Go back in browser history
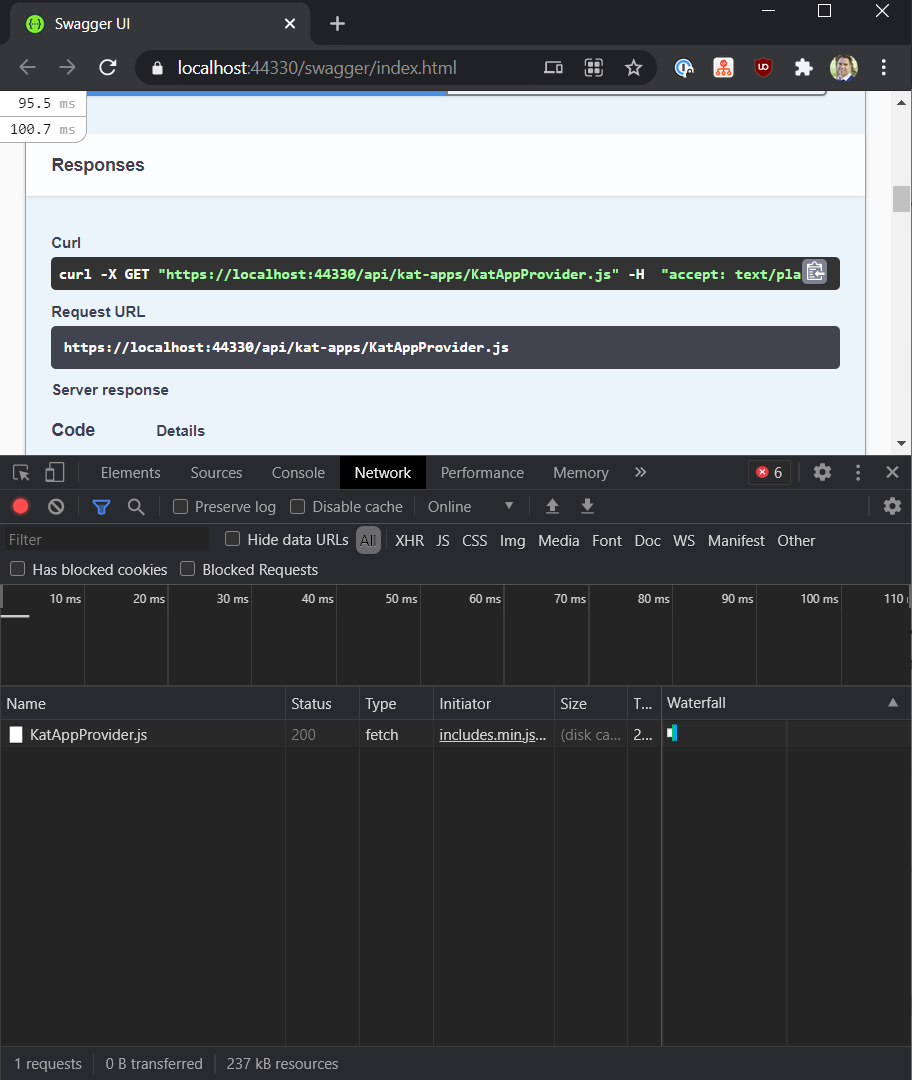Image resolution: width=912 pixels, height=1080 pixels. click(28, 68)
